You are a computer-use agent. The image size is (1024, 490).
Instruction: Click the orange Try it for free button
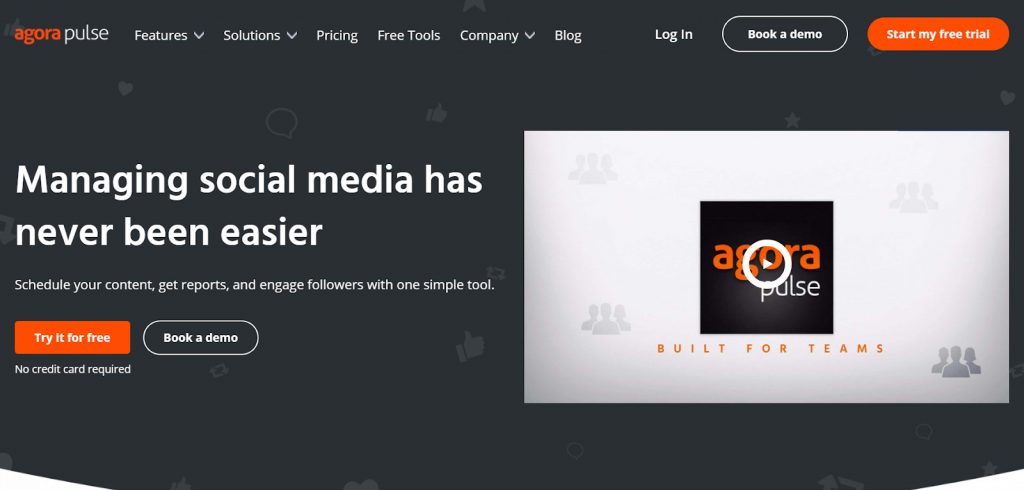(x=72, y=337)
